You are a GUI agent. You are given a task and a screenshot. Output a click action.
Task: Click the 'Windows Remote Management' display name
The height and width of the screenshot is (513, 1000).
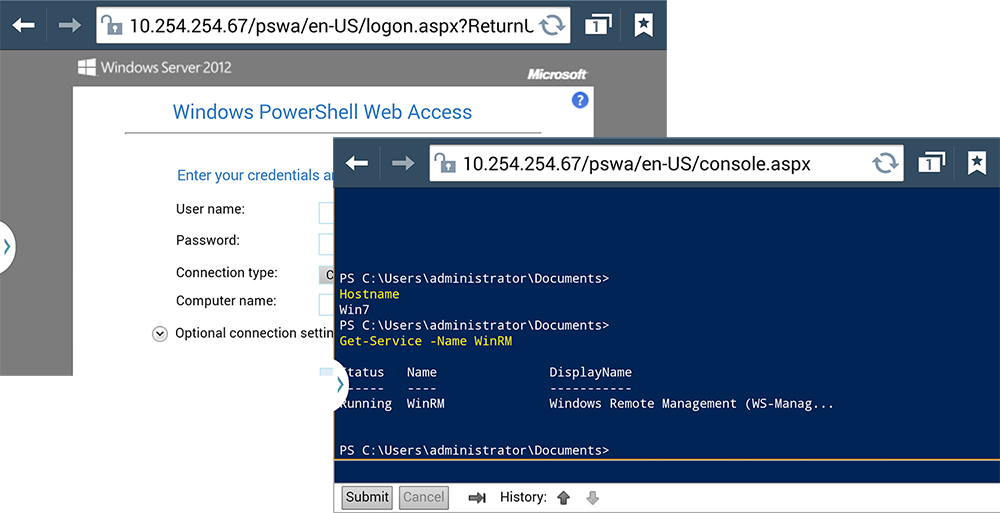(691, 404)
